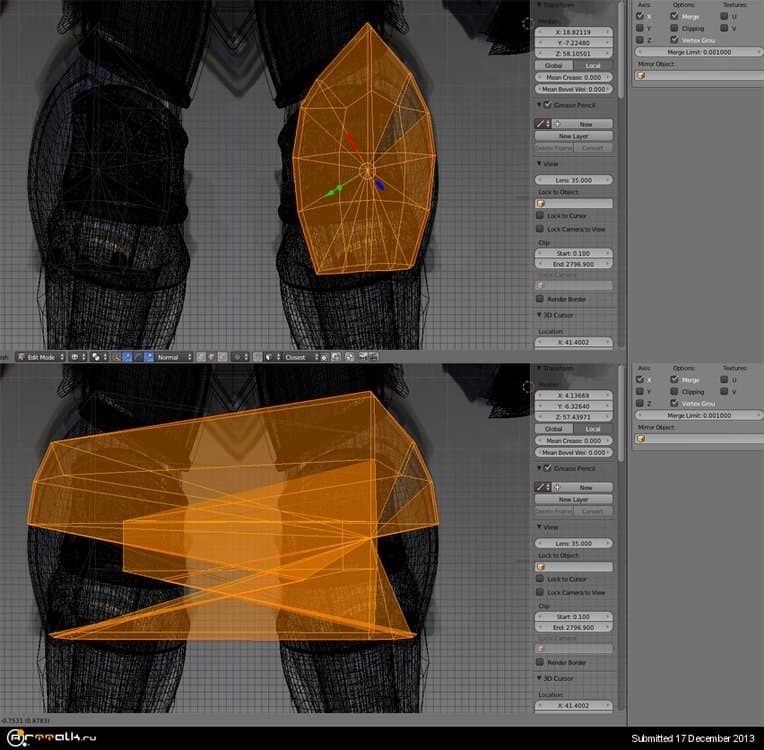Select the scale manipulator icon
Screen dimensions: 764x750
click(x=149, y=357)
